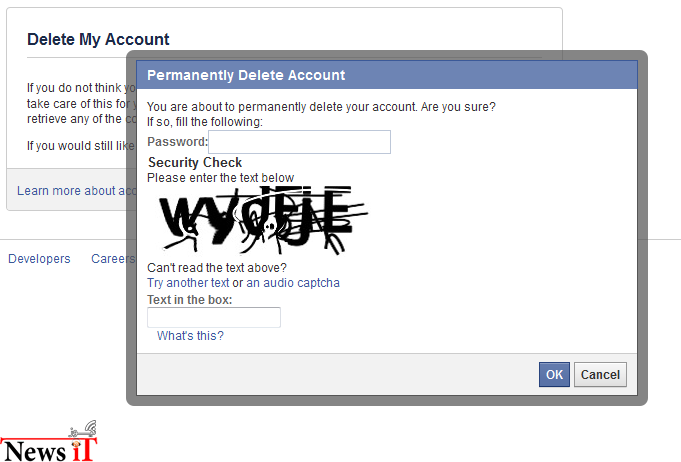
Task: Dismiss the dialog with the Cancel button
Action: coord(600,374)
